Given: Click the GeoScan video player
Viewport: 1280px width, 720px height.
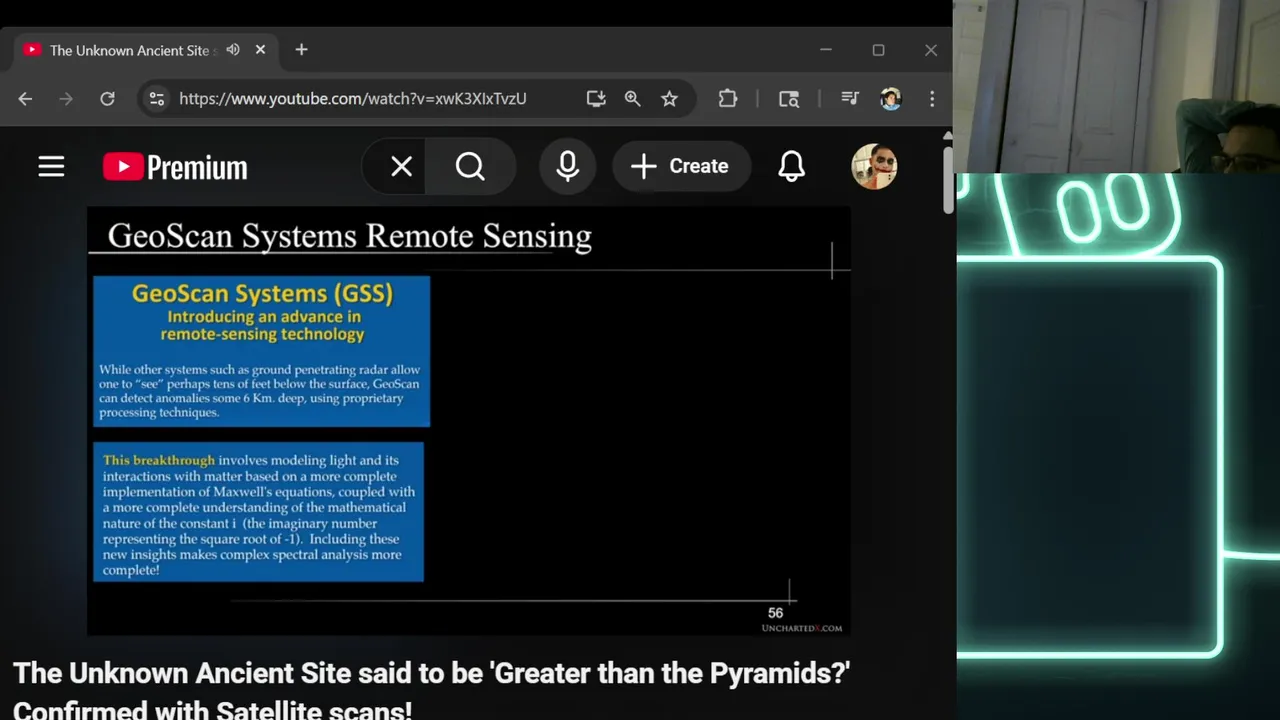Looking at the screenshot, I should point(469,421).
